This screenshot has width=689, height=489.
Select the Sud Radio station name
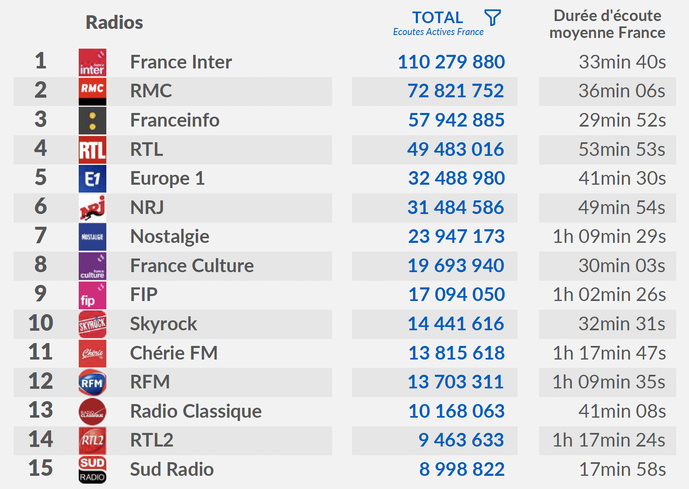[172, 469]
